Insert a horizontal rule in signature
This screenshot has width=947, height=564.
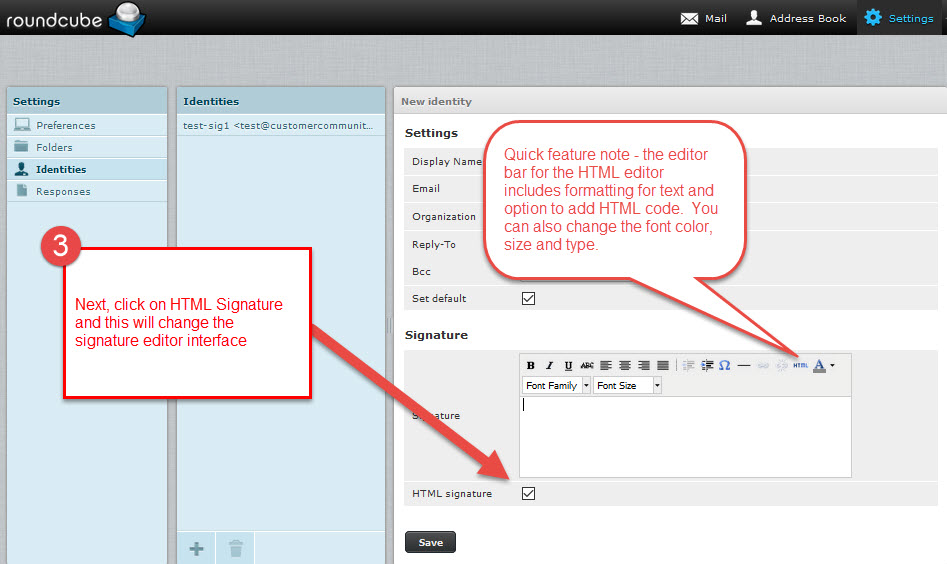pos(744,366)
